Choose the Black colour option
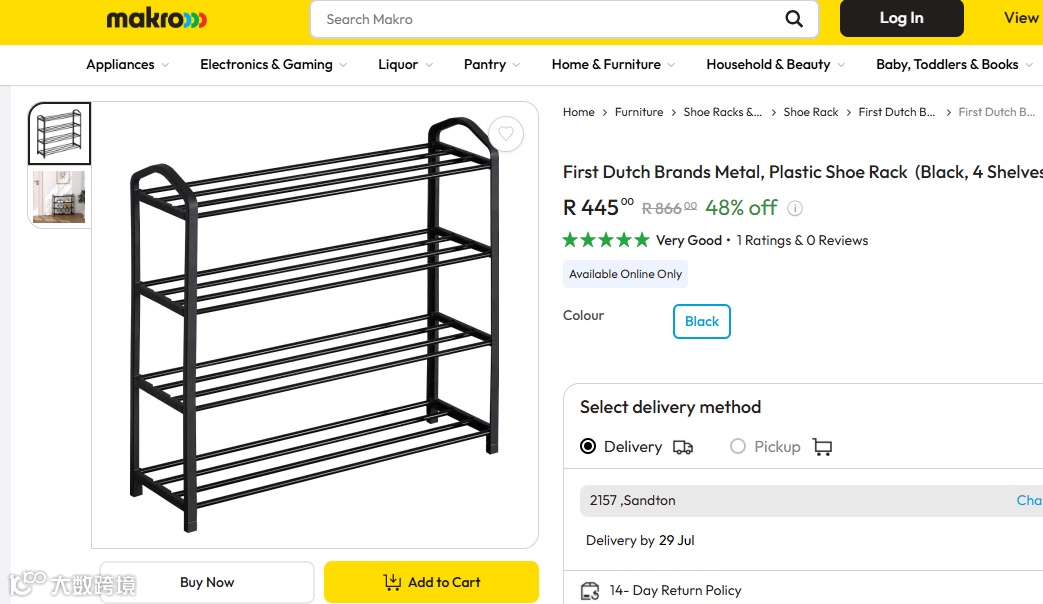 click(702, 322)
